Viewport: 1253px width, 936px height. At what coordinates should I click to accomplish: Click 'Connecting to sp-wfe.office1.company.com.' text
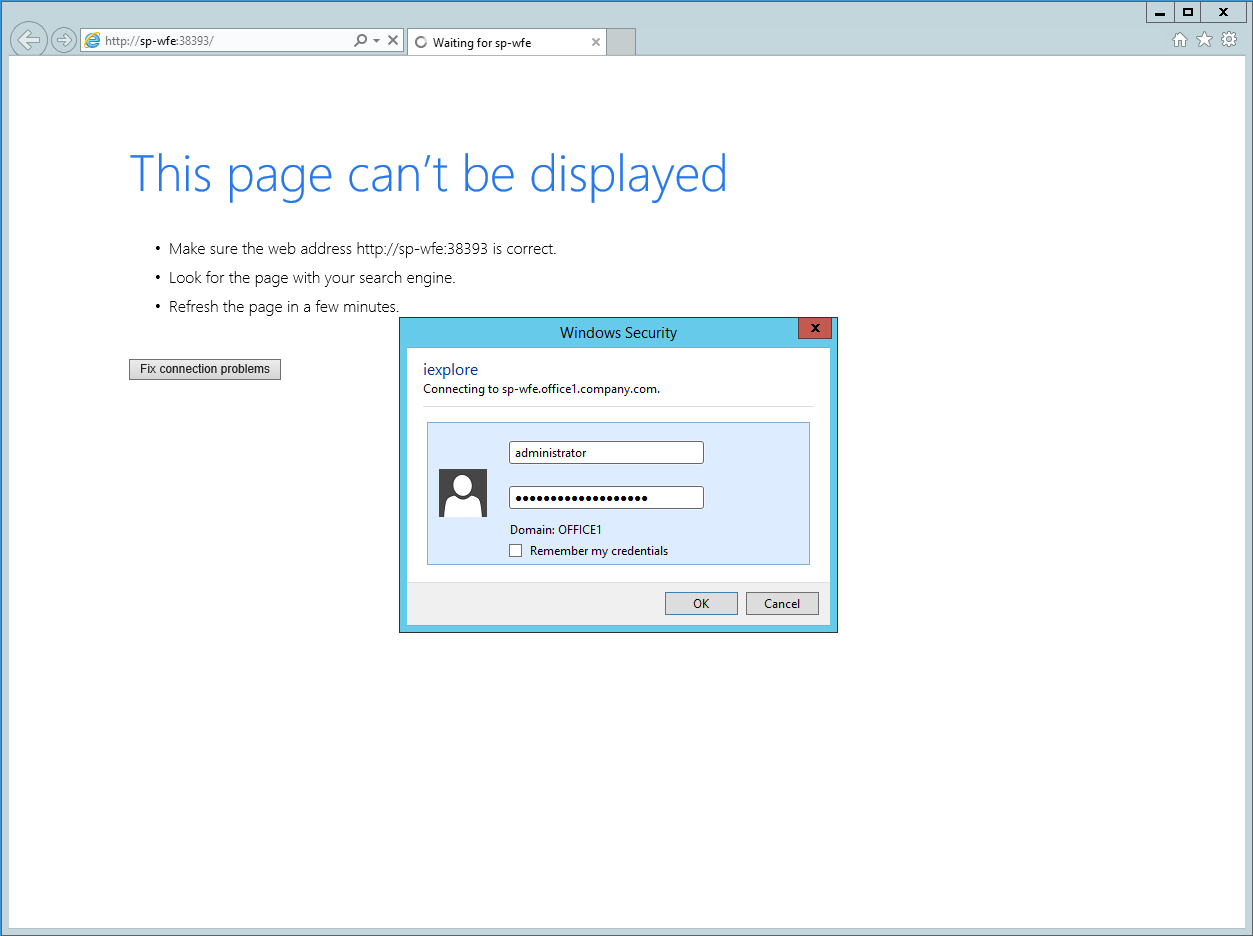[x=541, y=389]
